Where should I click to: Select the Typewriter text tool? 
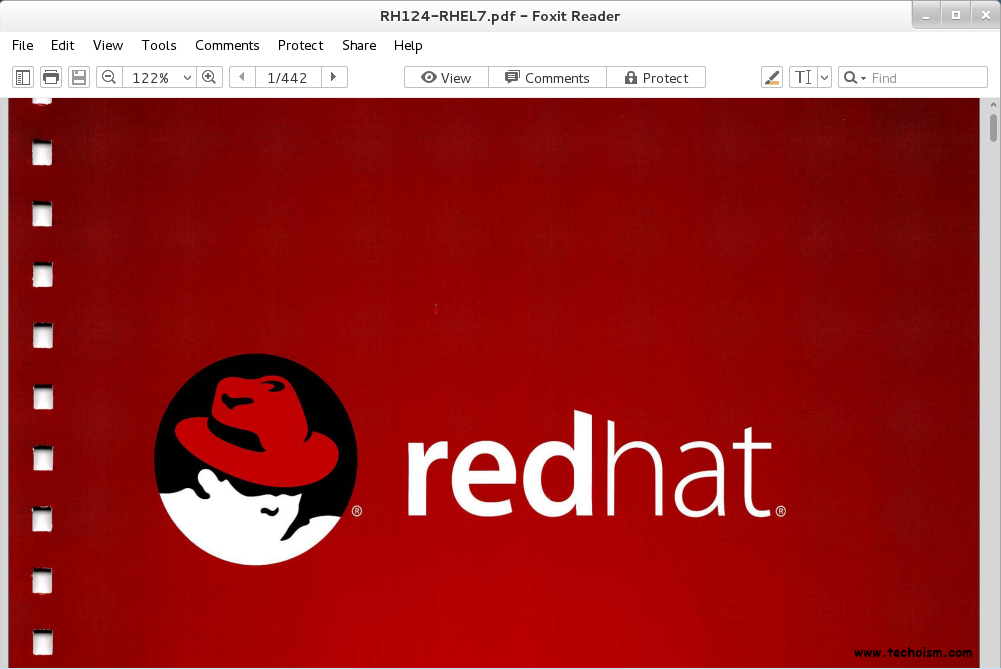[803, 77]
